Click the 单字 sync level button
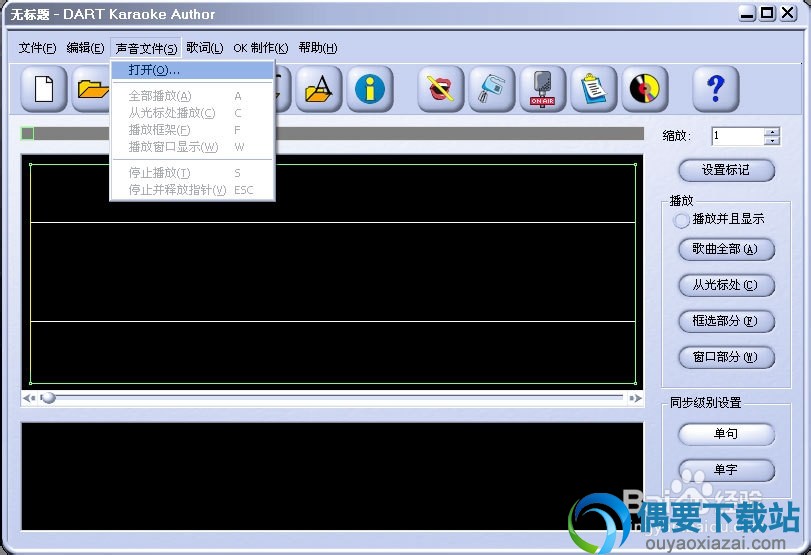Image resolution: width=811 pixels, height=555 pixels. tap(726, 470)
